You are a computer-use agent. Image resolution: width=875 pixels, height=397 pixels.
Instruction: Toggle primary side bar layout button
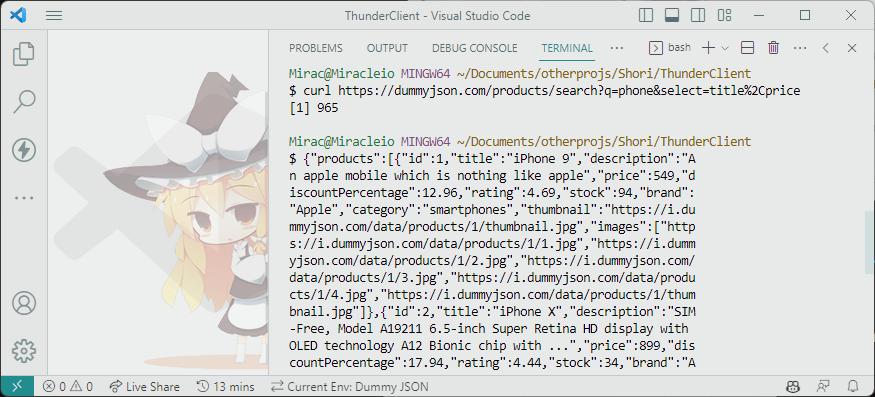(646, 16)
